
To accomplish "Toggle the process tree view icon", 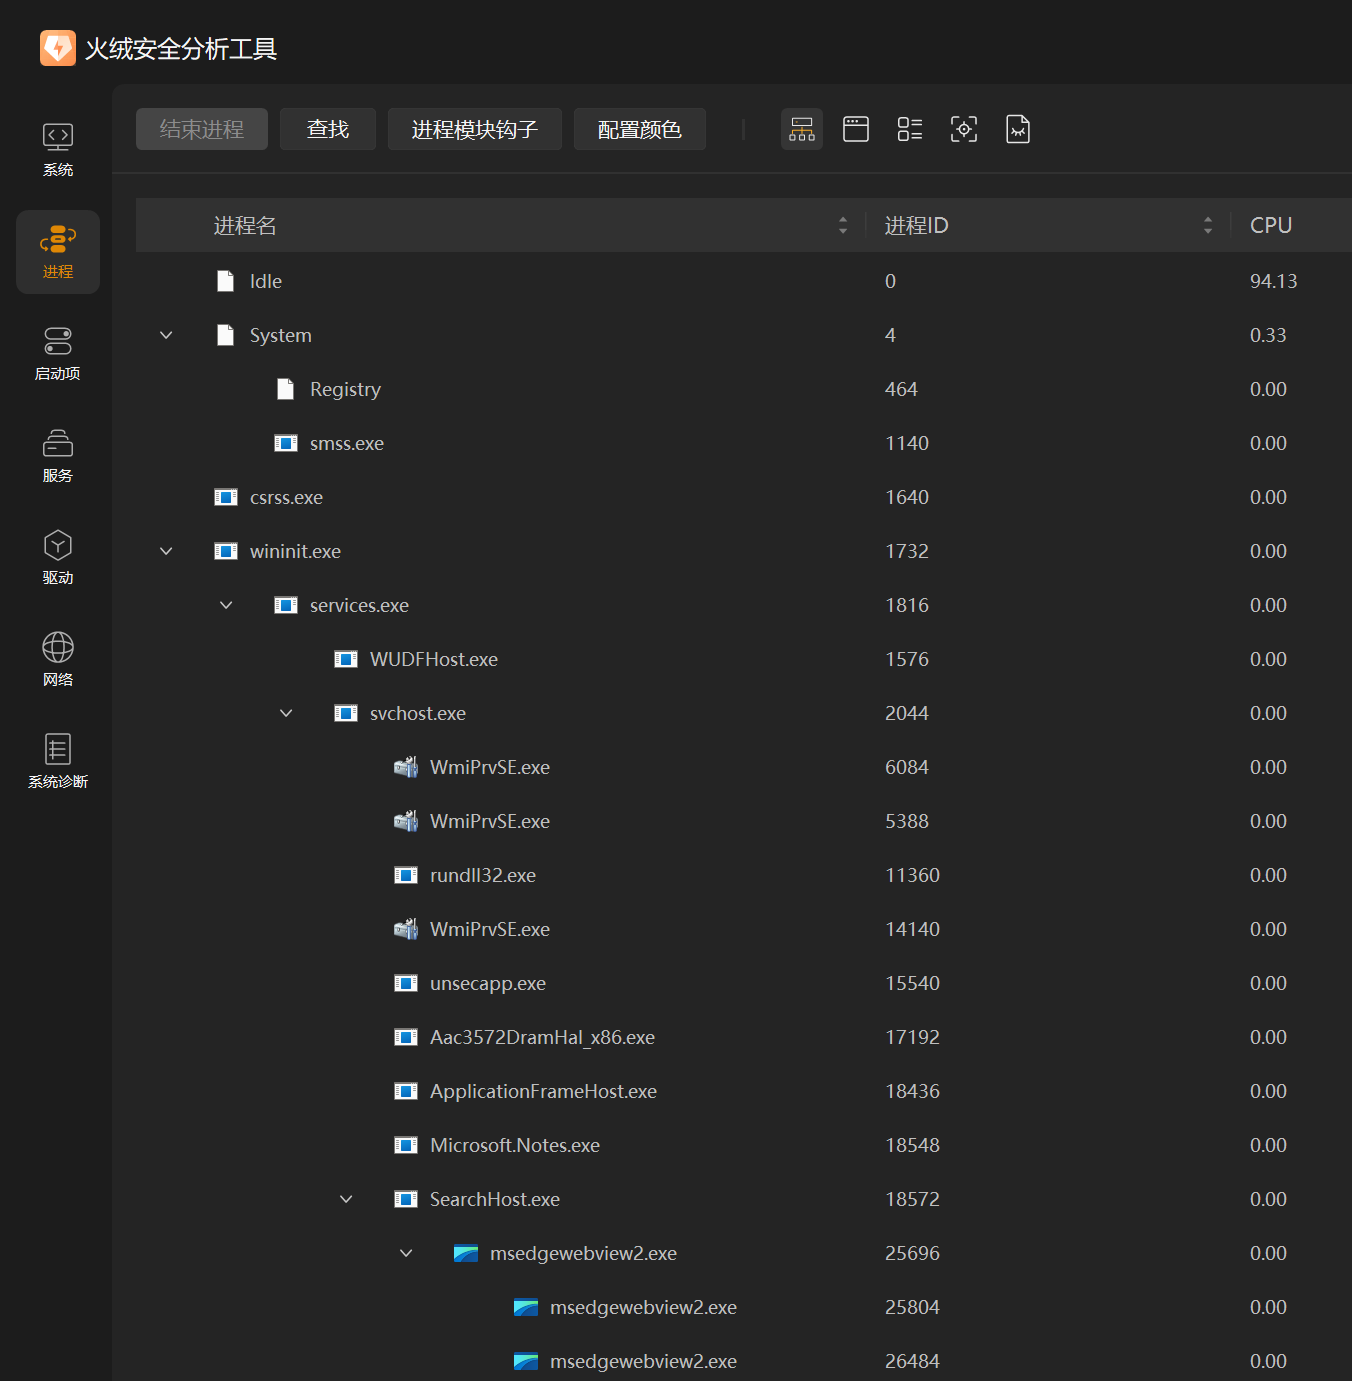I will pos(802,129).
